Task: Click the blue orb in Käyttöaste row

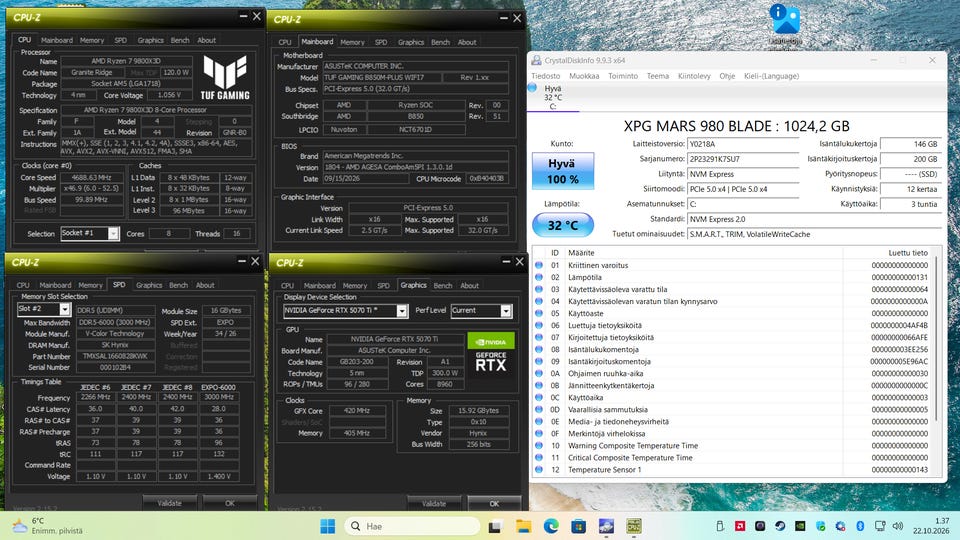Action: tap(539, 313)
